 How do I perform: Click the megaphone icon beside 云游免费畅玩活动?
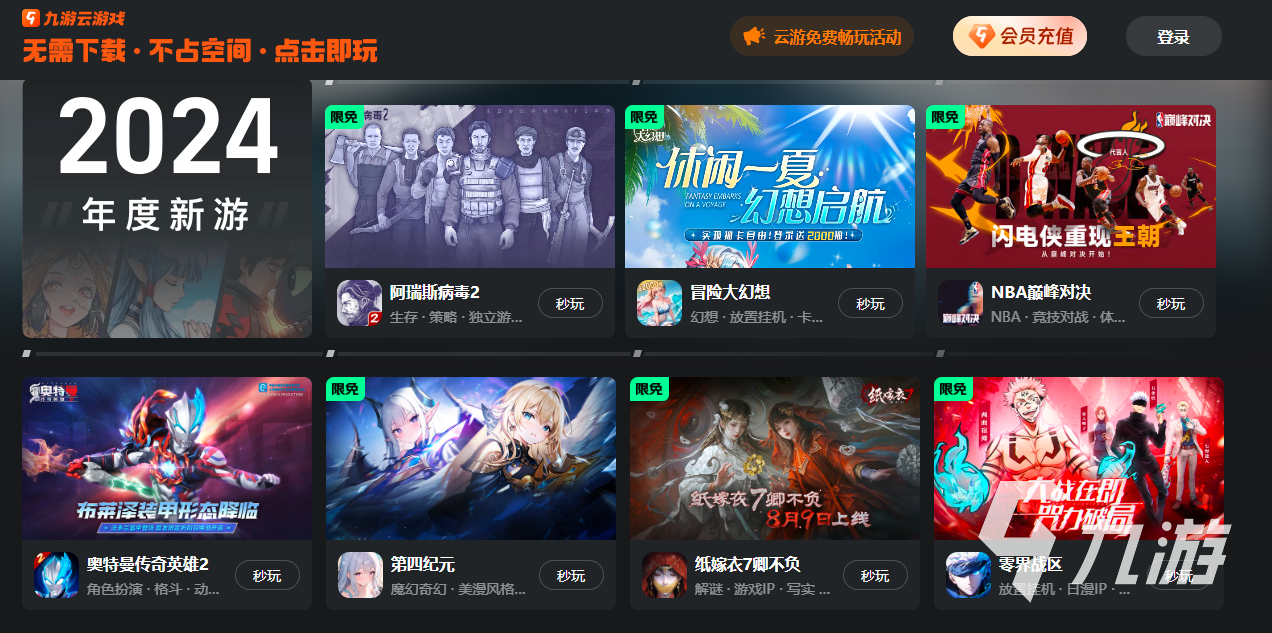coord(754,37)
